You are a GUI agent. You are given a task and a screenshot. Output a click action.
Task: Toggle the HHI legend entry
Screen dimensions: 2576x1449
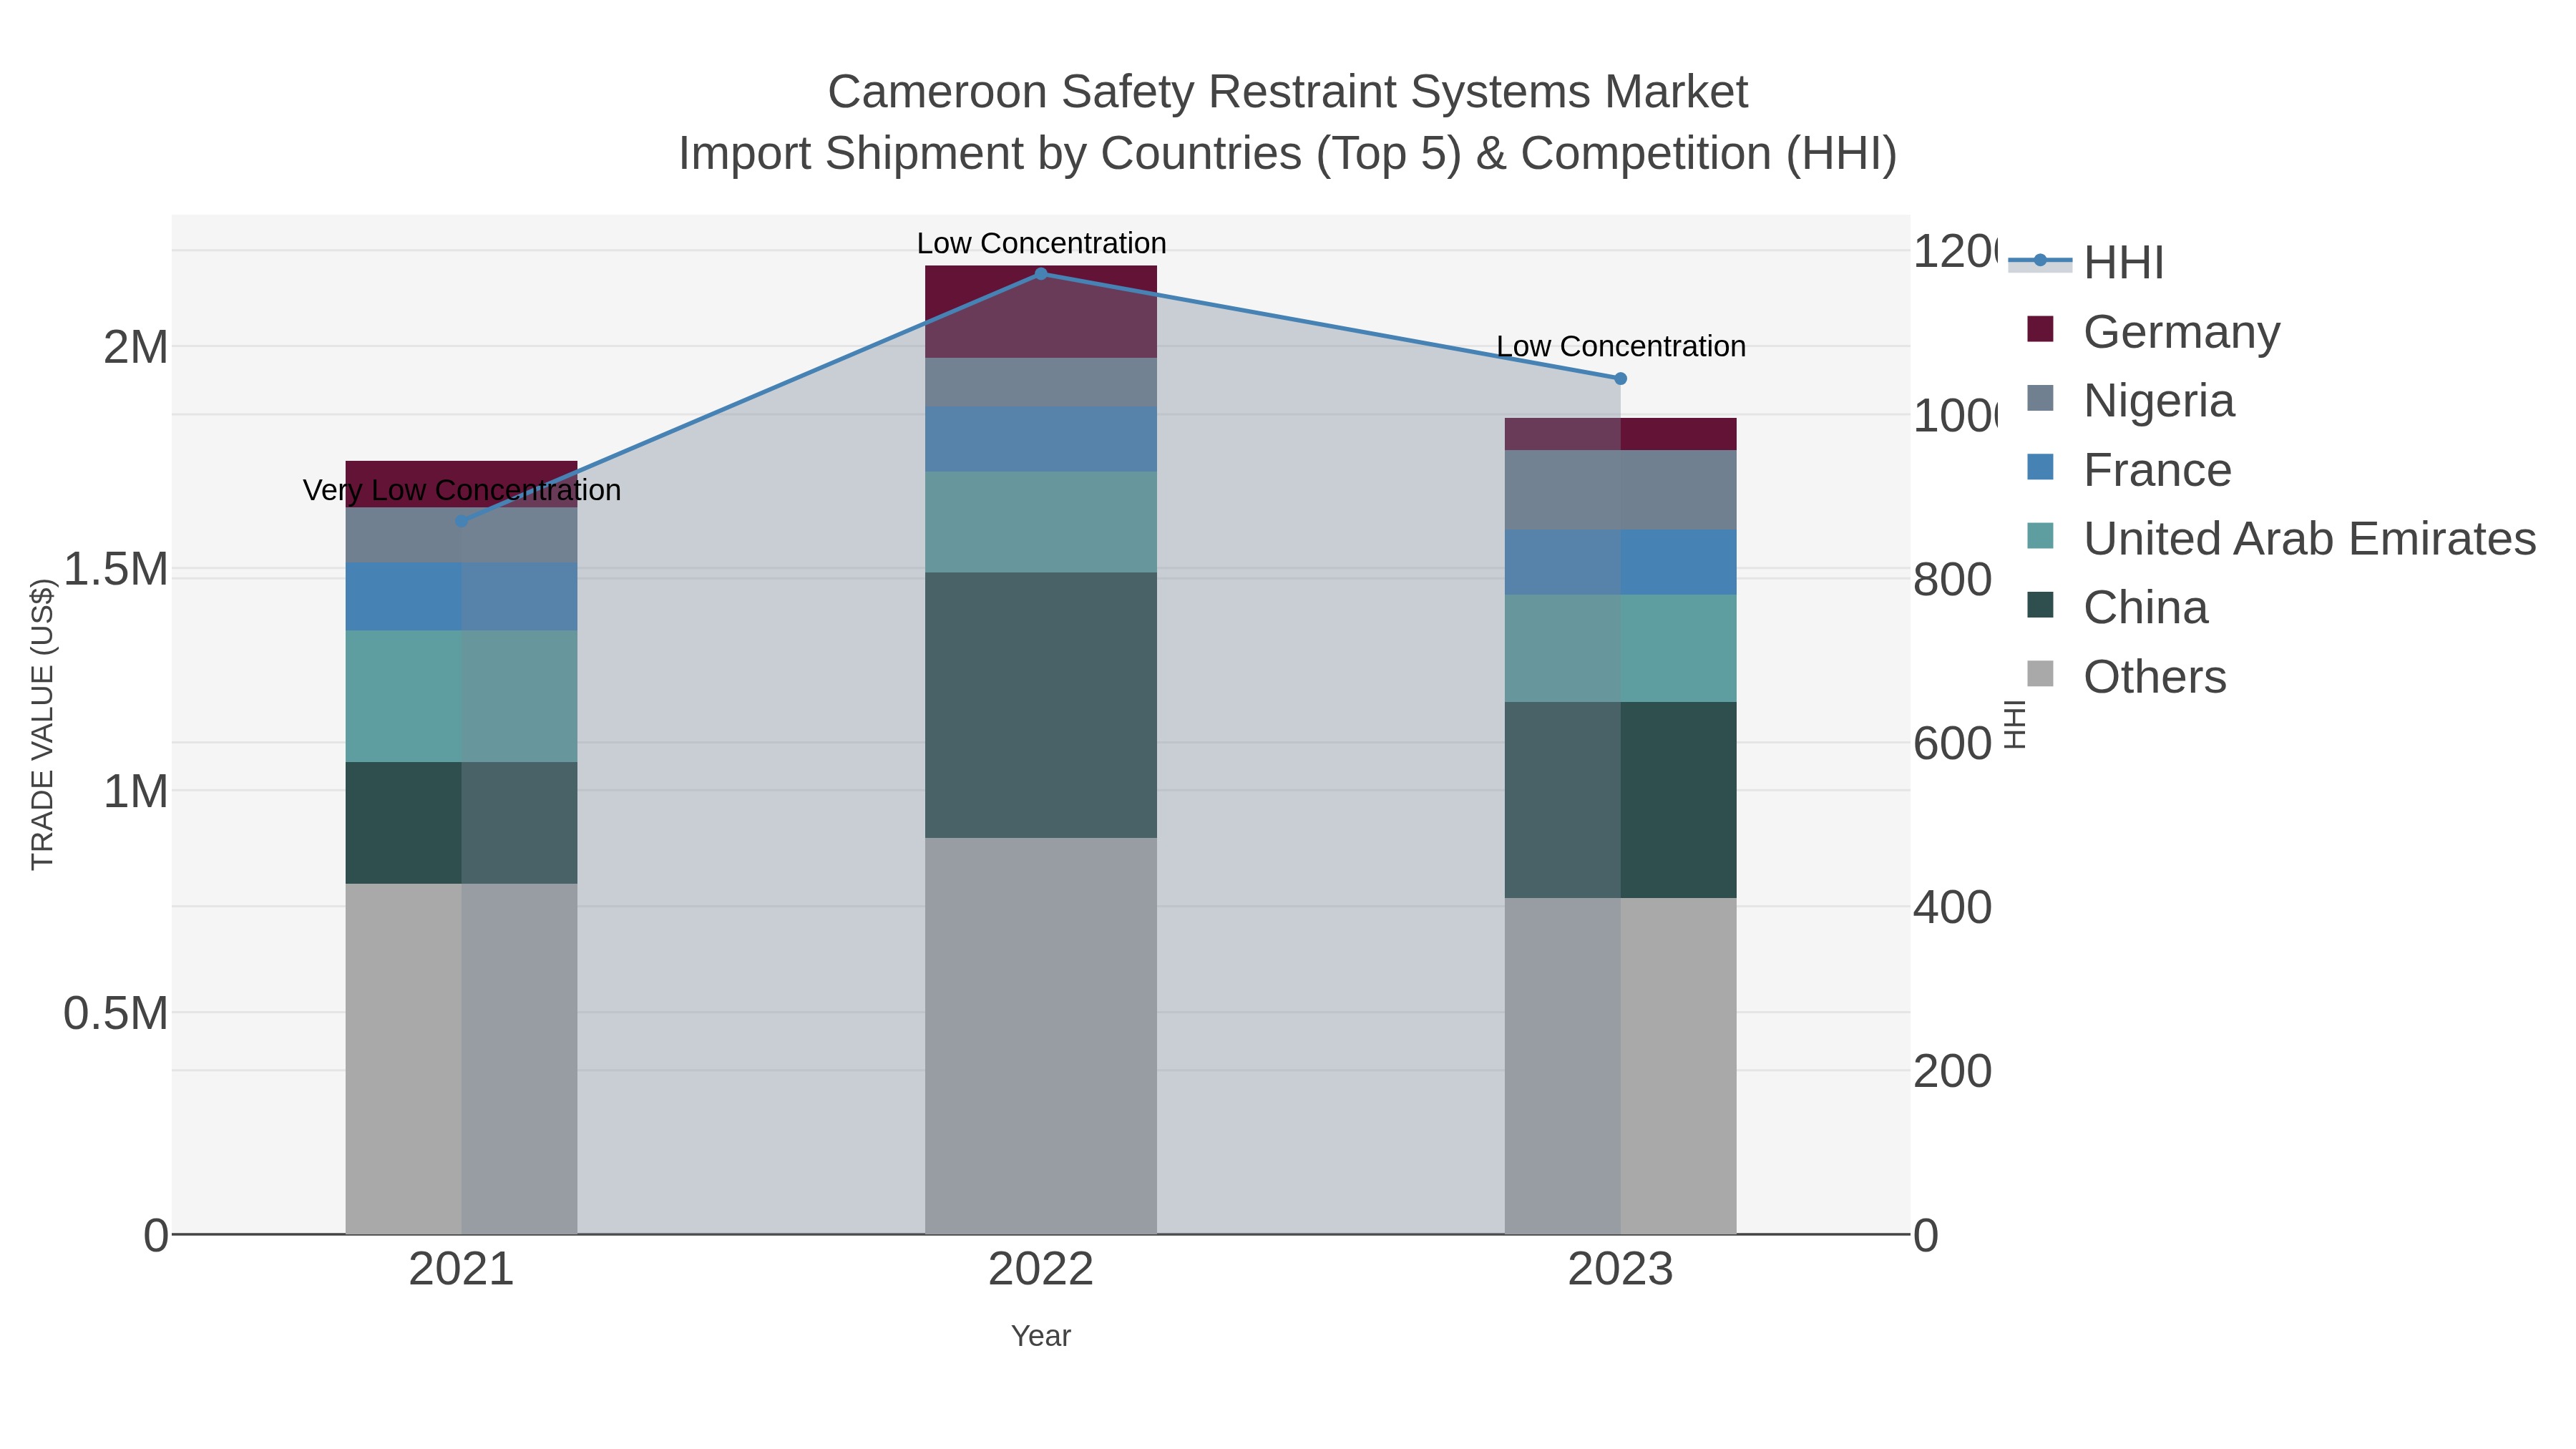point(2086,262)
